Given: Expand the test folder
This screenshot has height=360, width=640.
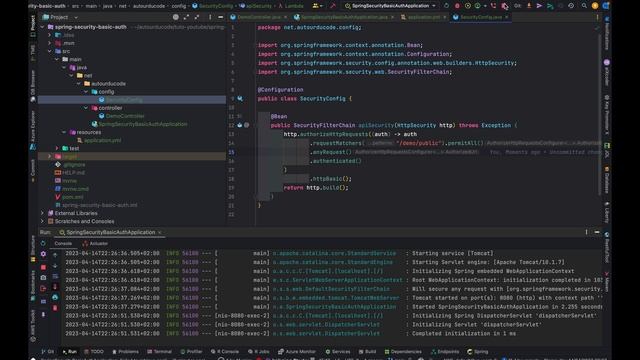Looking at the screenshot, I should click(x=57, y=149).
